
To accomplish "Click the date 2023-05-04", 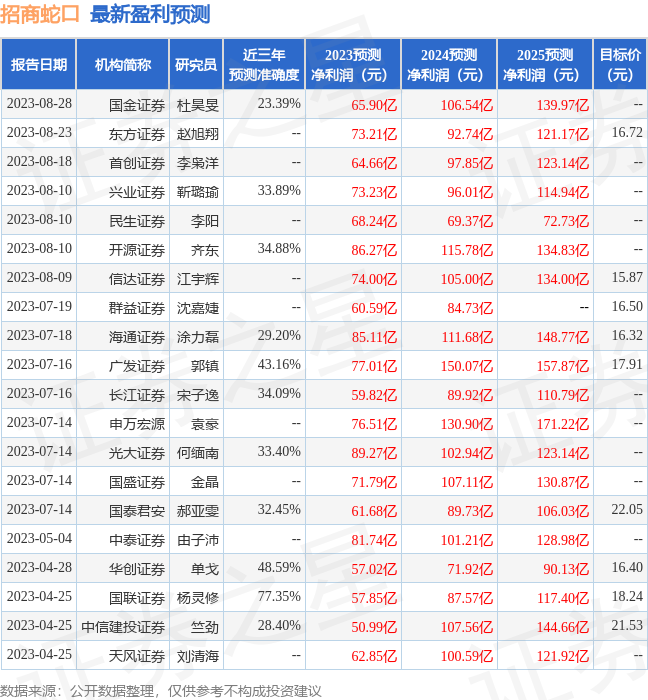I will [39, 539].
